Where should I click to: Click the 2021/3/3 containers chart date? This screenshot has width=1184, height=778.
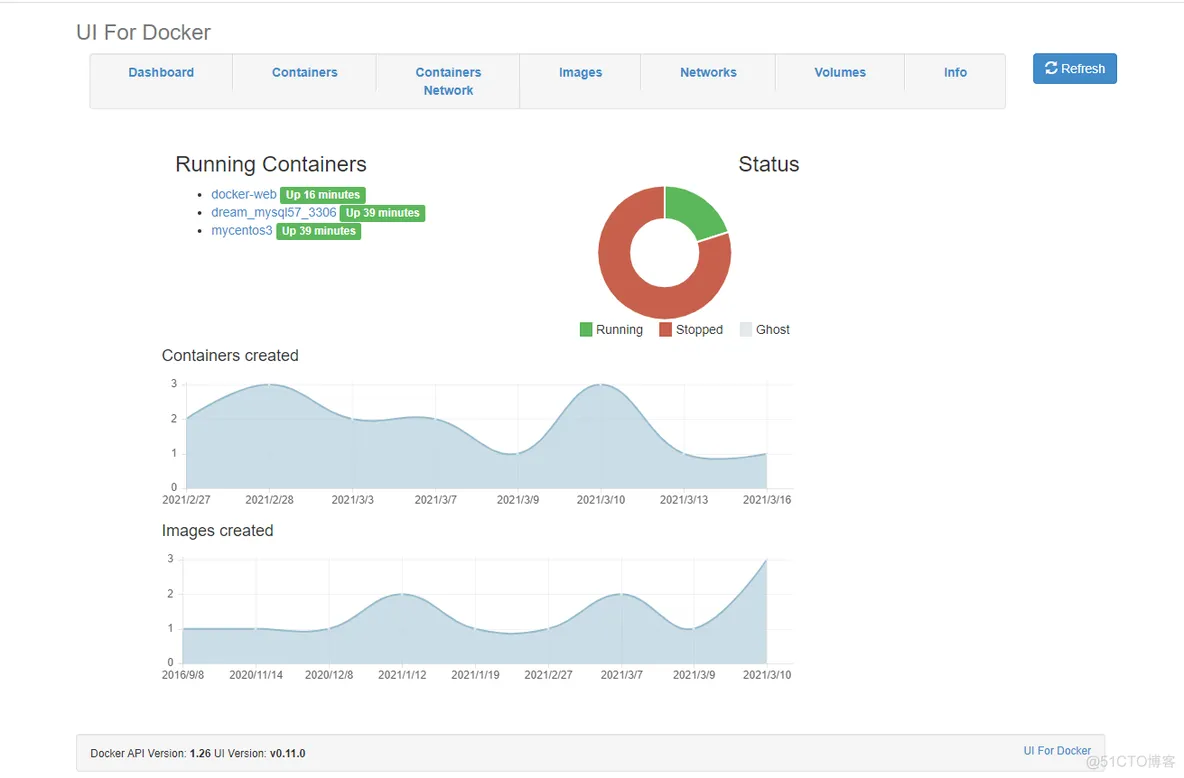(353, 500)
